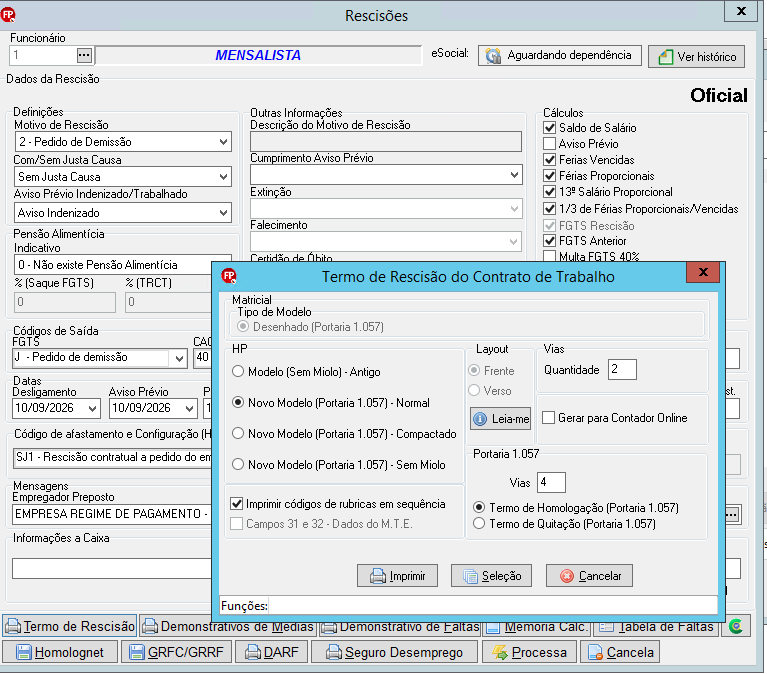The width and height of the screenshot is (767, 674).
Task: Click the Processa lightning icon
Action: [x=500, y=652]
